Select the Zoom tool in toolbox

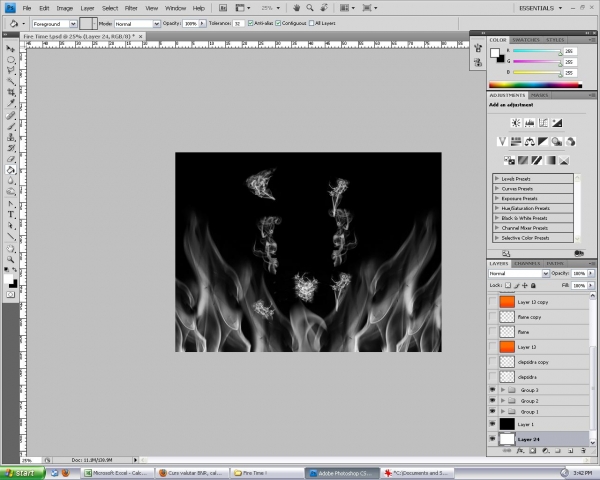click(x=11, y=259)
